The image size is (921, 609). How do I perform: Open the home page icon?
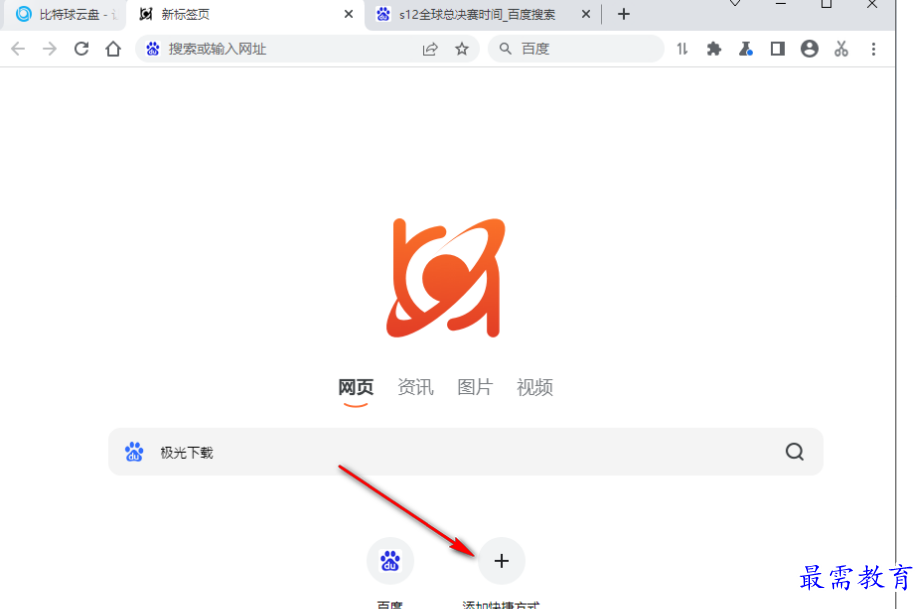(113, 49)
